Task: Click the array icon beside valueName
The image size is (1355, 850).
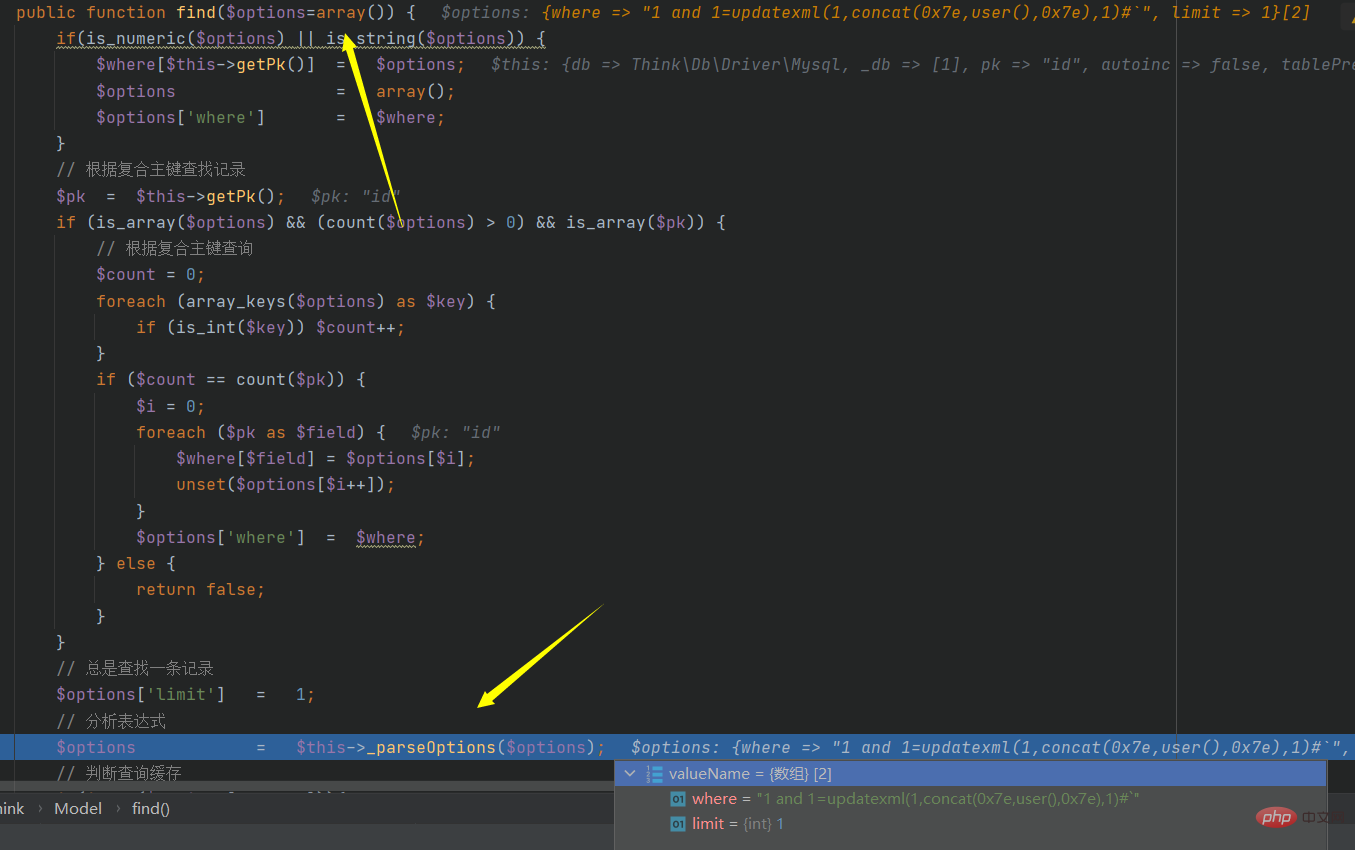Action: point(655,774)
